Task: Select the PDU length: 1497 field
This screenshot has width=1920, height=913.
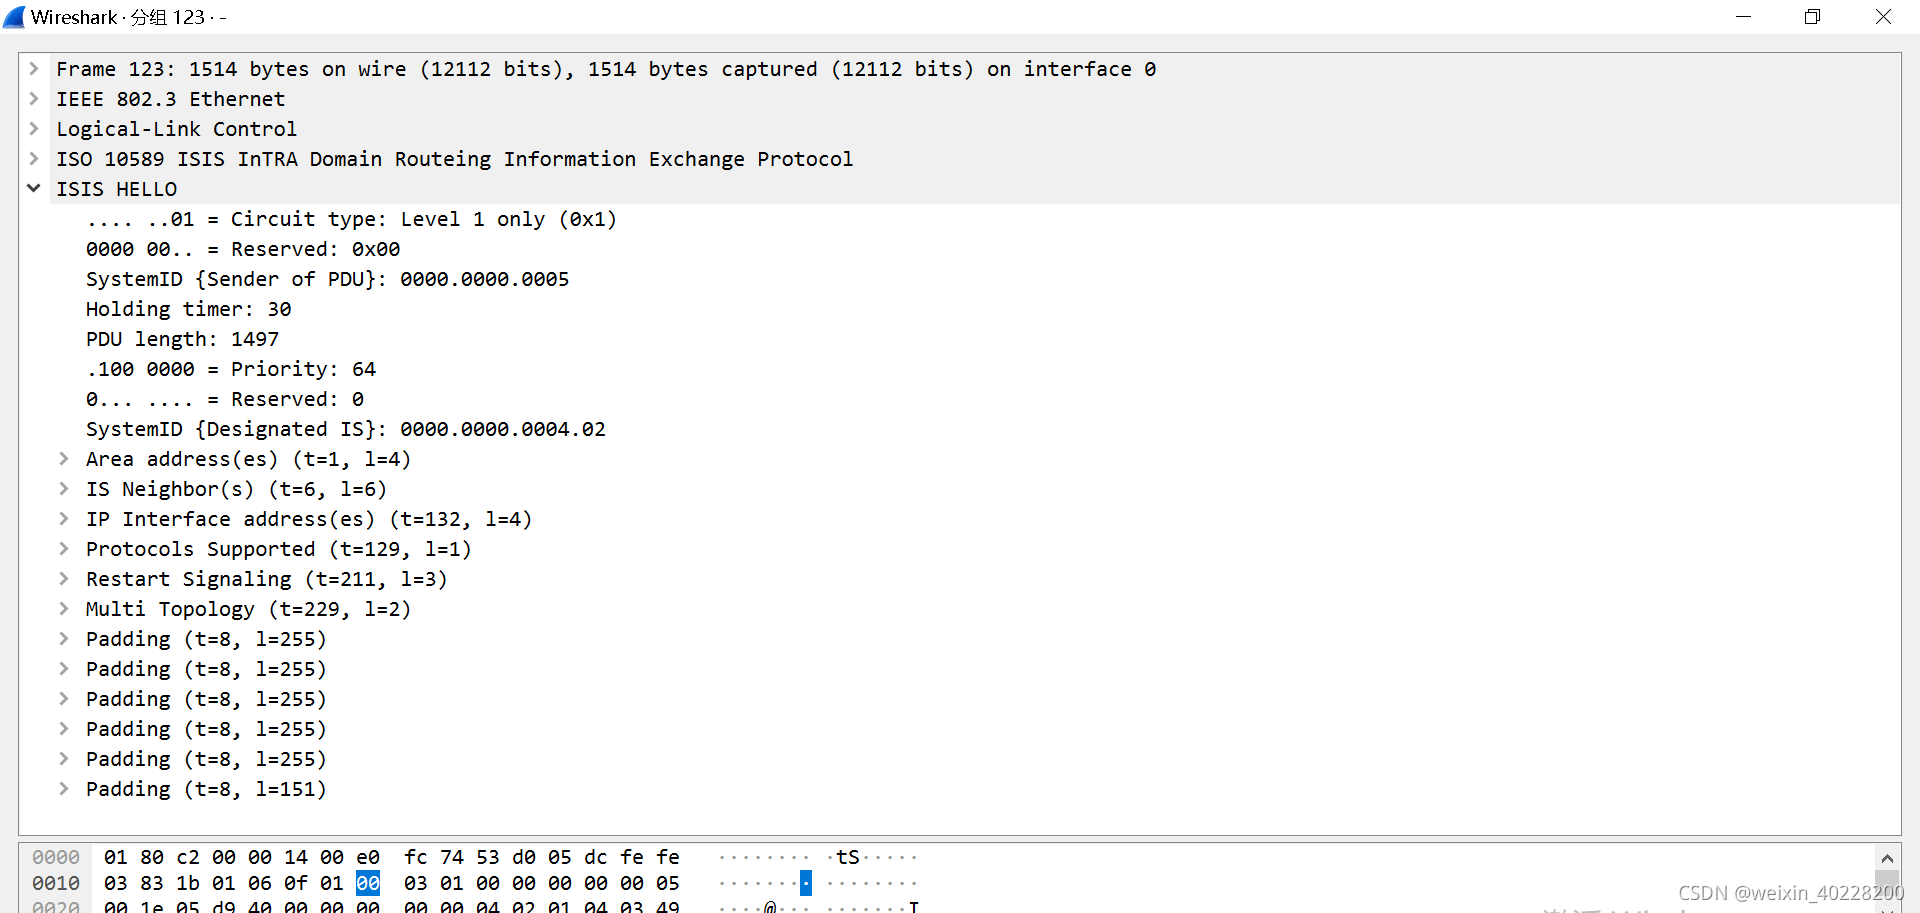Action: [182, 339]
